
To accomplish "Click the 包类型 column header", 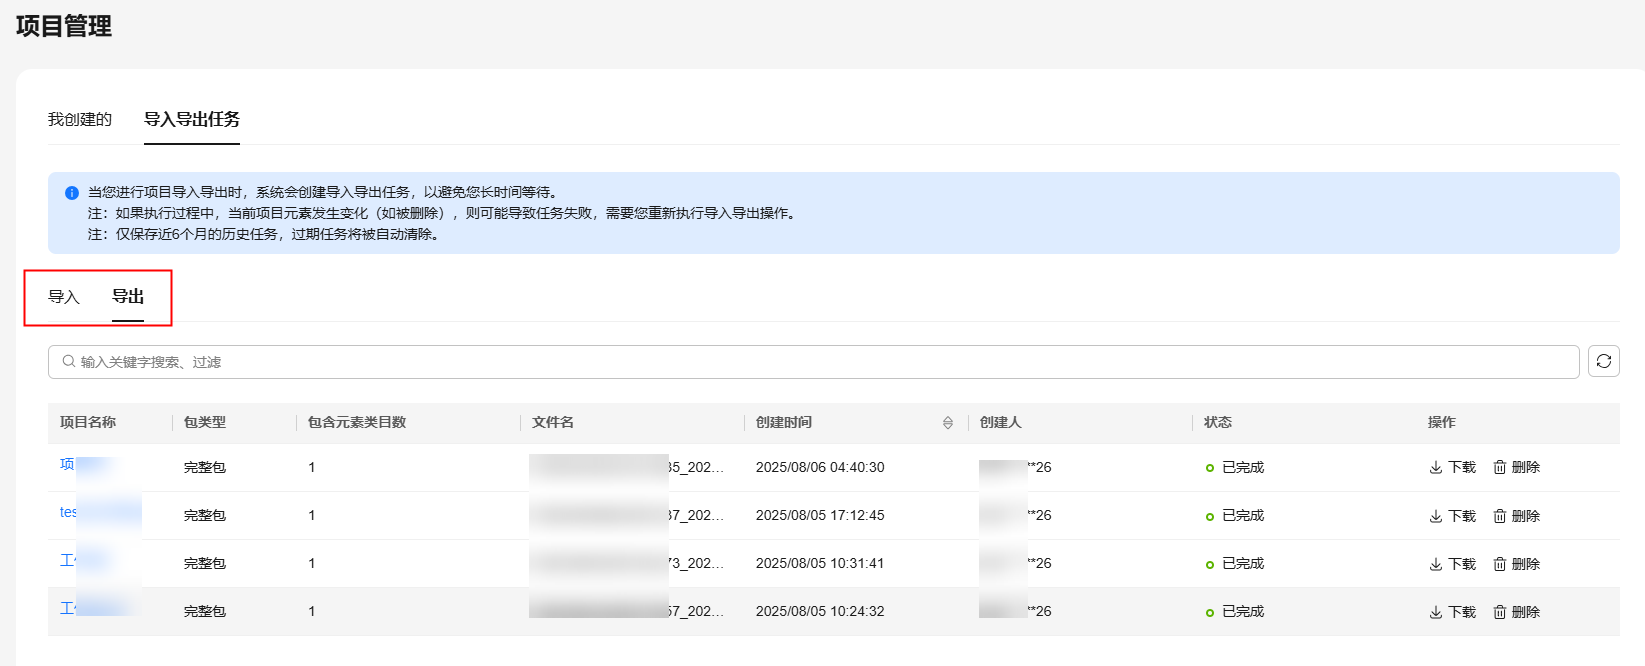I will pos(205,422).
